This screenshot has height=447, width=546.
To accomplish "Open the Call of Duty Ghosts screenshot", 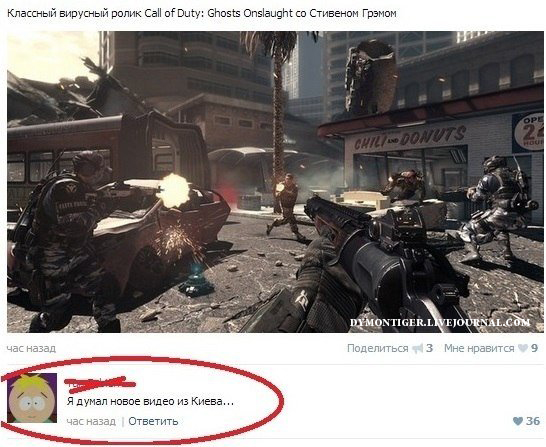I will pyautogui.click(x=275, y=182).
